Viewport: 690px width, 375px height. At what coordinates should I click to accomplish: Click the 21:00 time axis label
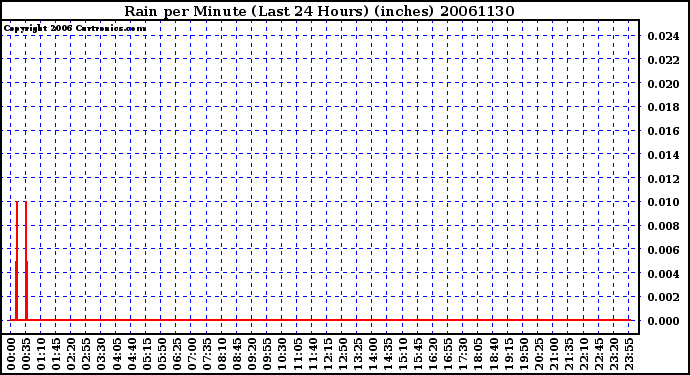(x=554, y=354)
